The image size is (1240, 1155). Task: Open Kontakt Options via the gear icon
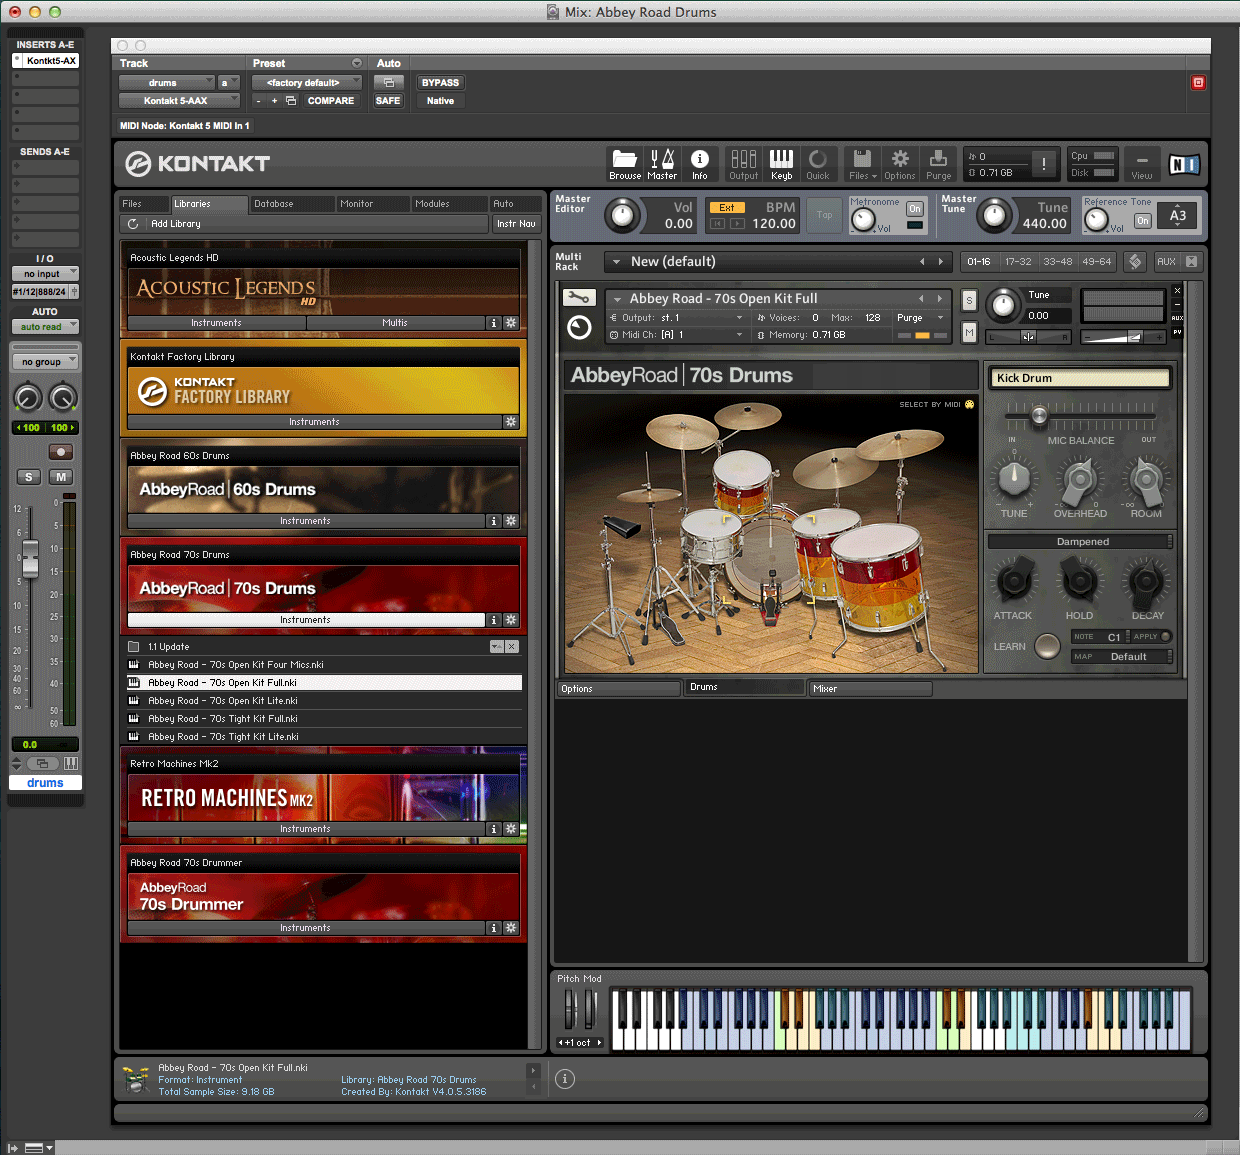tap(899, 164)
